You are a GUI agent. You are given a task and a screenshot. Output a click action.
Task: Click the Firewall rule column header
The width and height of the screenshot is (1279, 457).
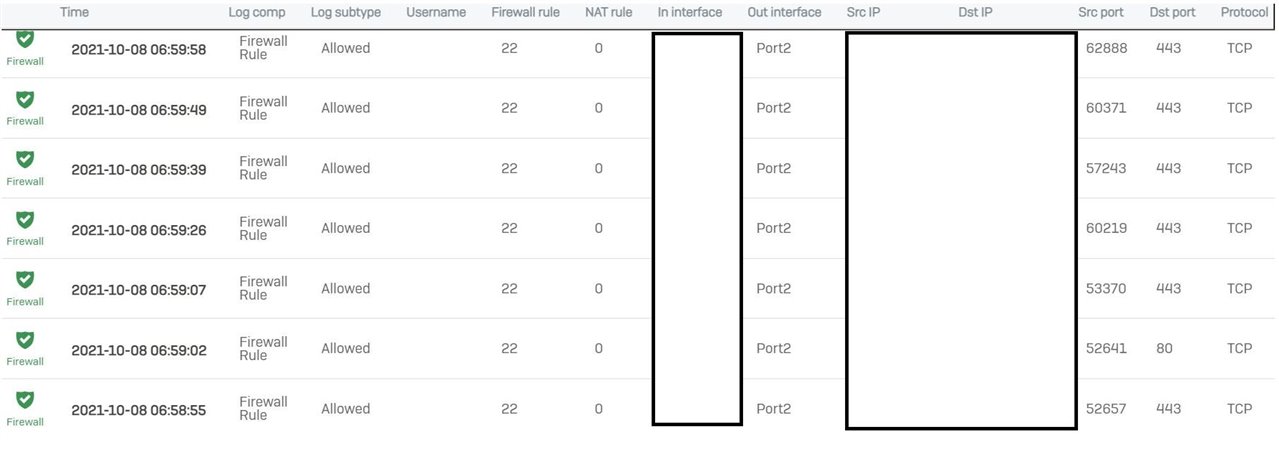(x=526, y=12)
